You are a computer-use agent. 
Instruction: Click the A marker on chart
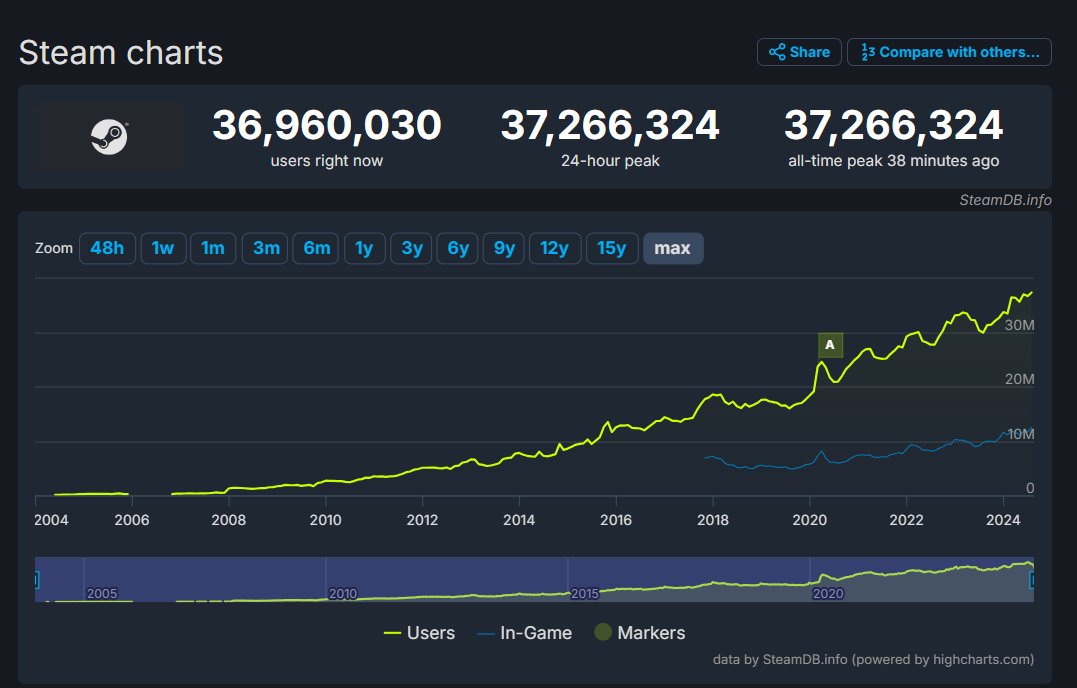830,345
